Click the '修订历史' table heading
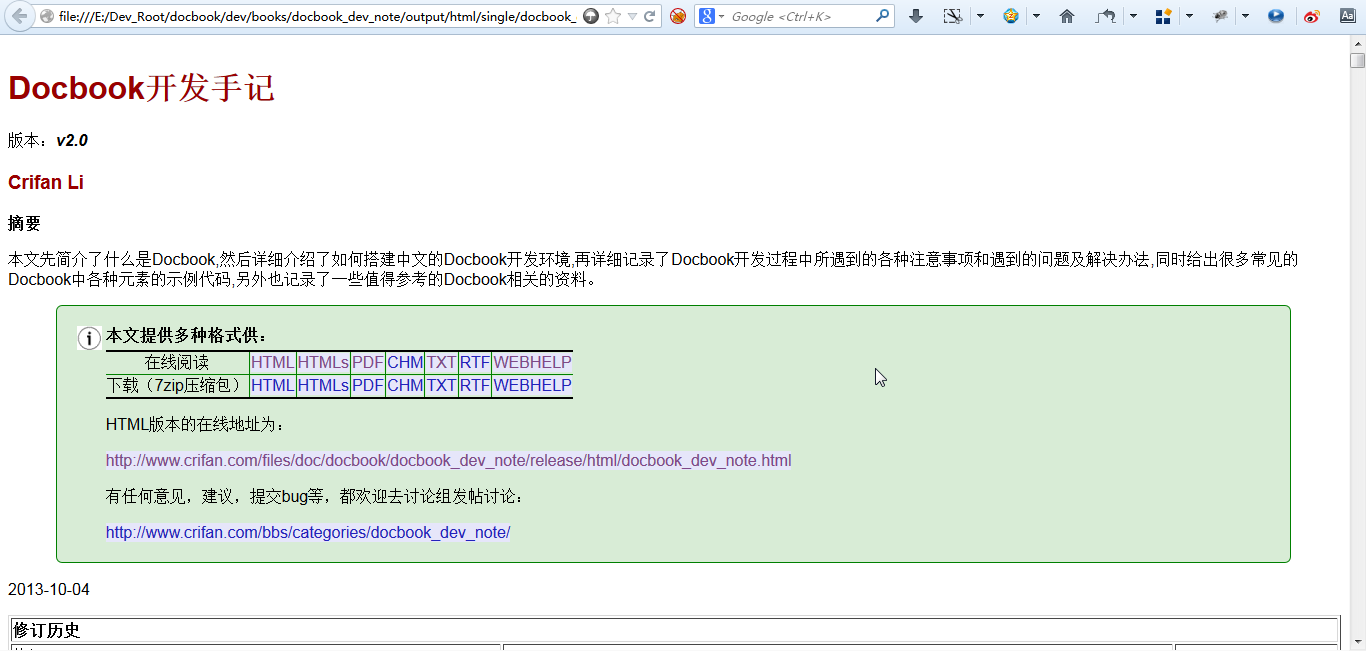 pyautogui.click(x=46, y=630)
